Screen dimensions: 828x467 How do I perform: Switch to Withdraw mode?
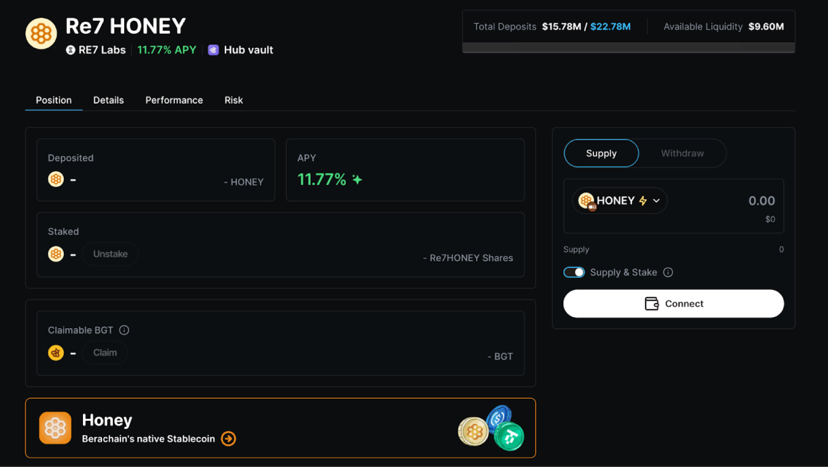click(682, 153)
